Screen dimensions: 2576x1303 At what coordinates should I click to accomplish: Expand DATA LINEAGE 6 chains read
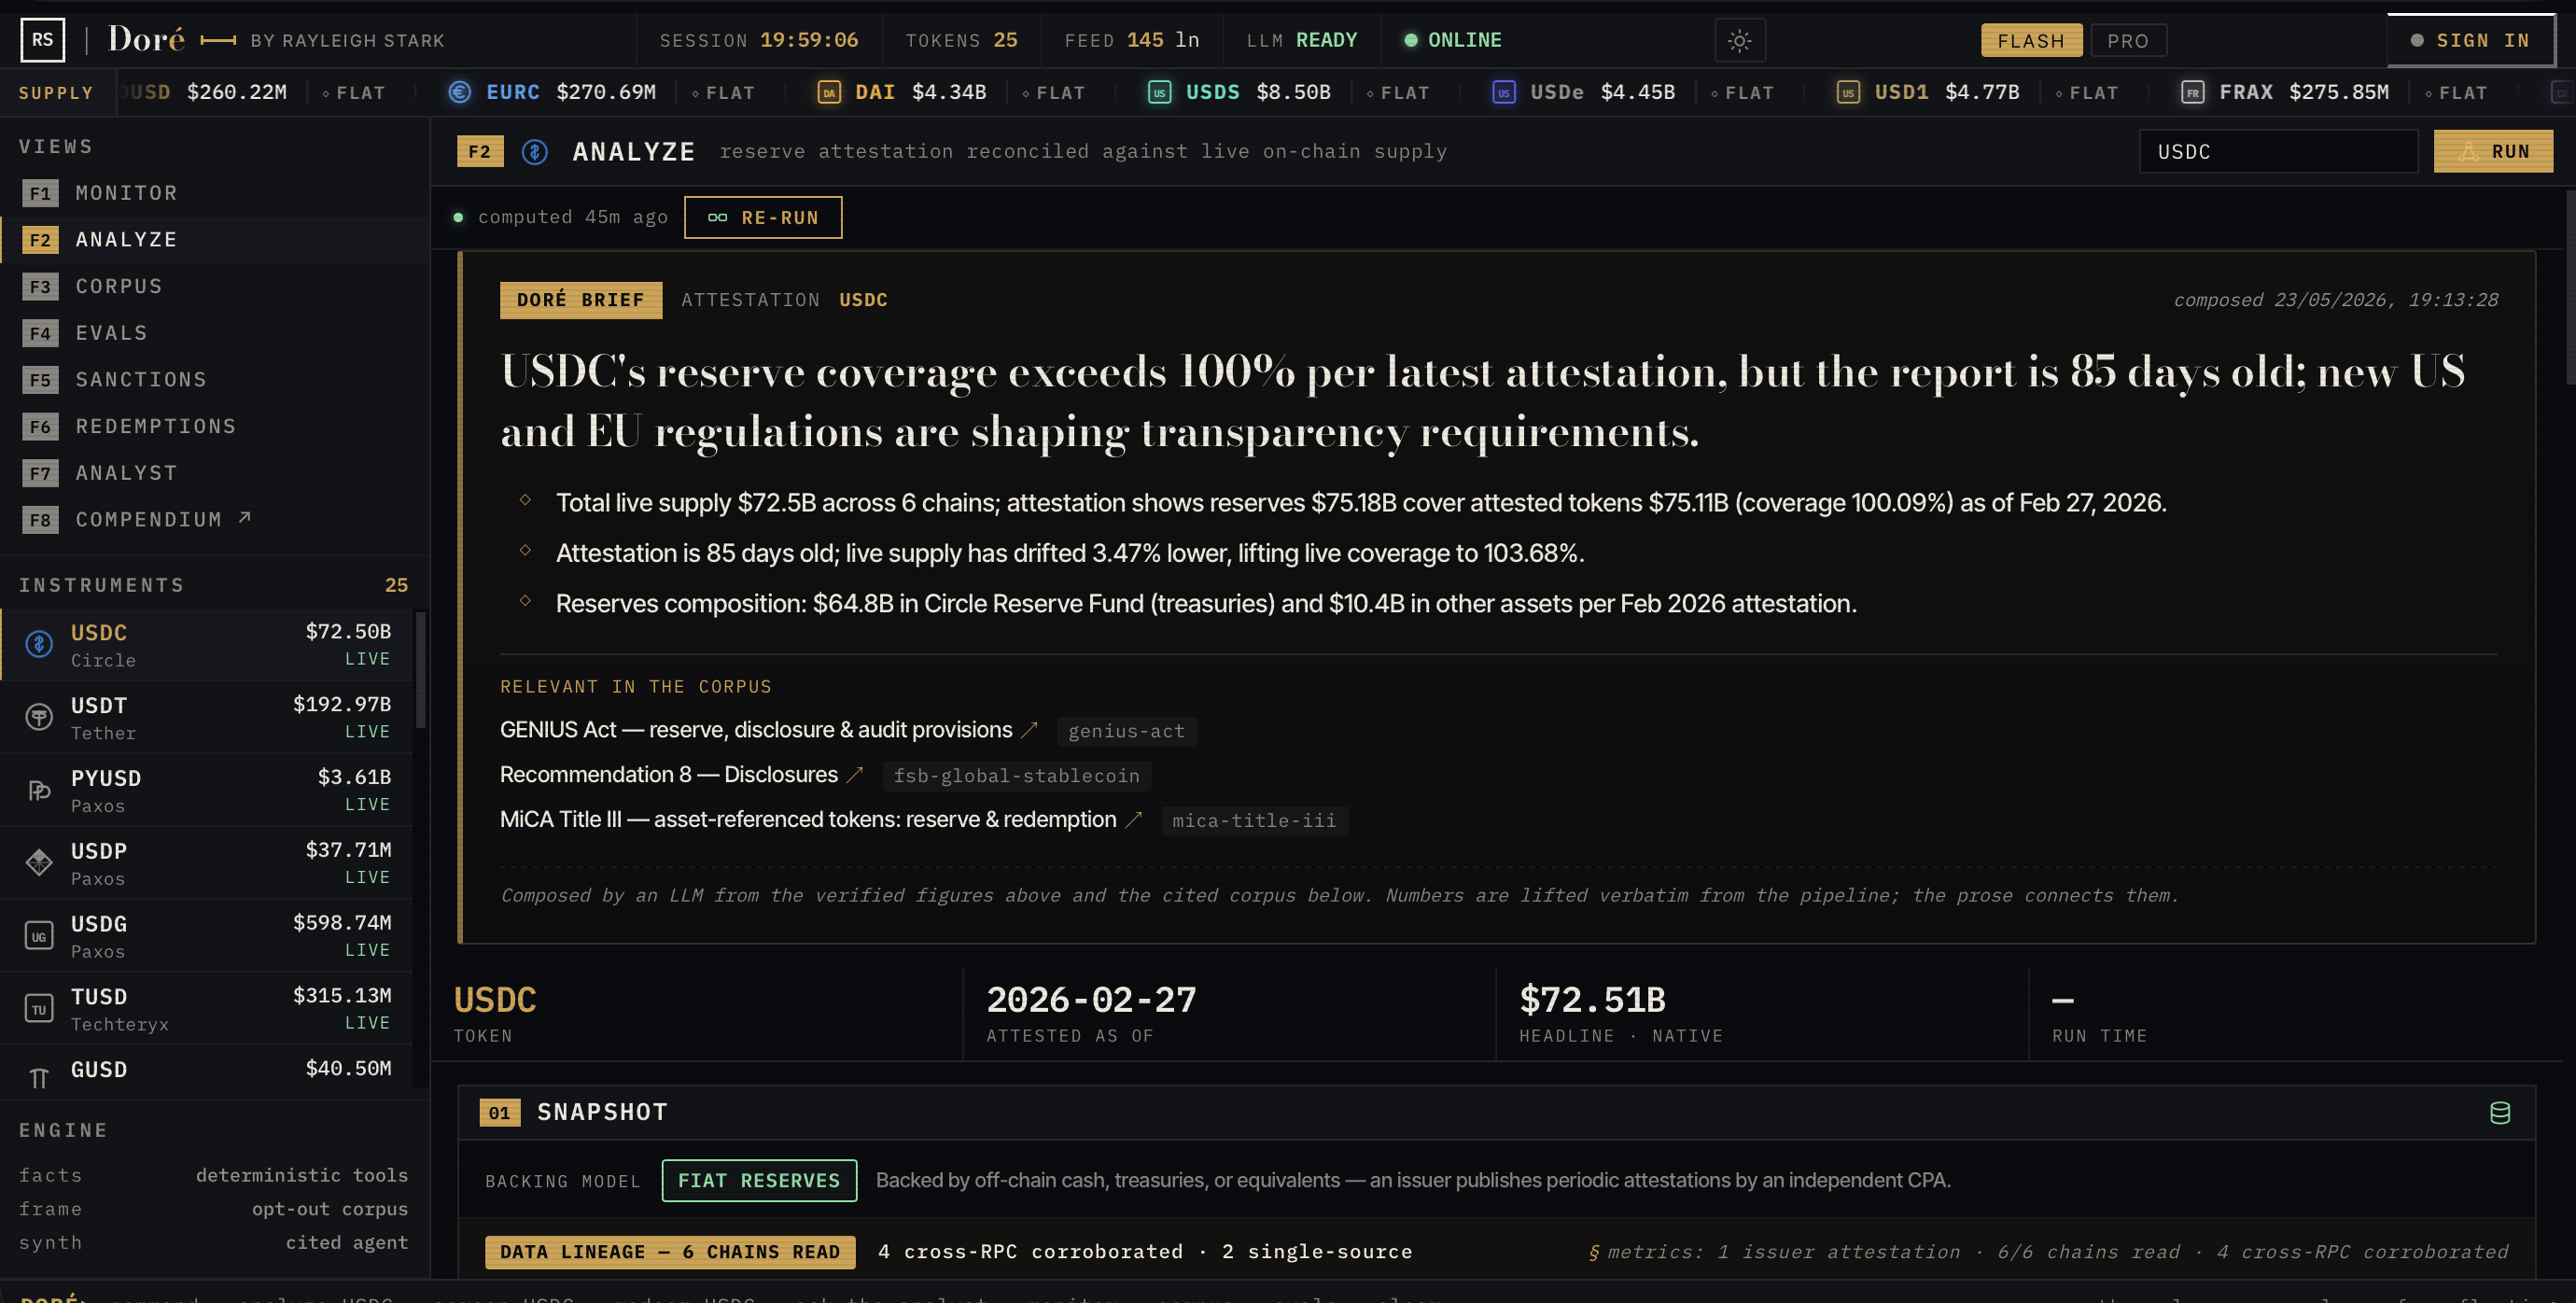[670, 1252]
